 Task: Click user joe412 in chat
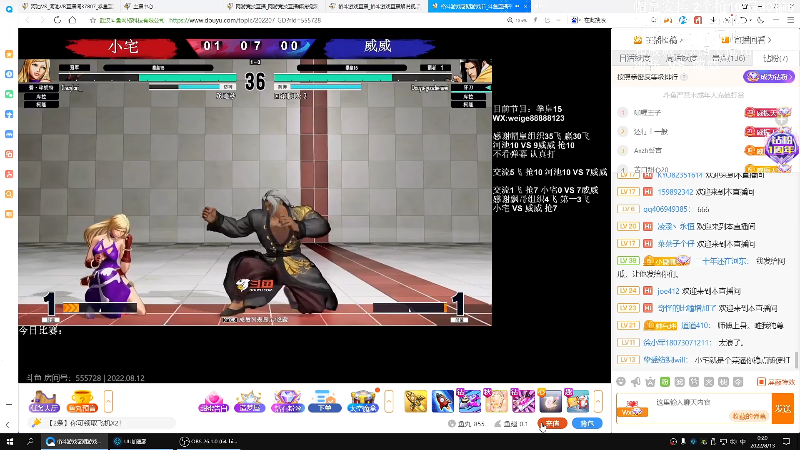coord(668,291)
